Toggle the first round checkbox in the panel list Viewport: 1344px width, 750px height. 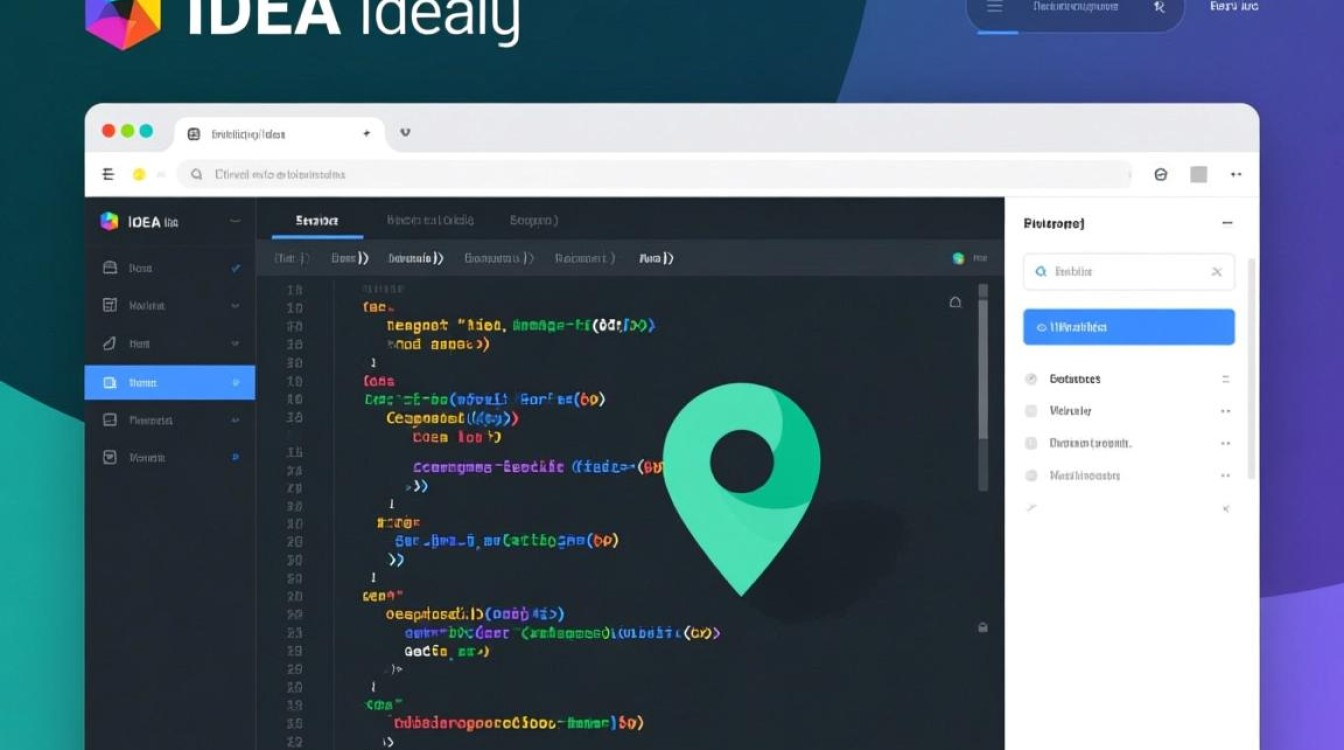1031,379
